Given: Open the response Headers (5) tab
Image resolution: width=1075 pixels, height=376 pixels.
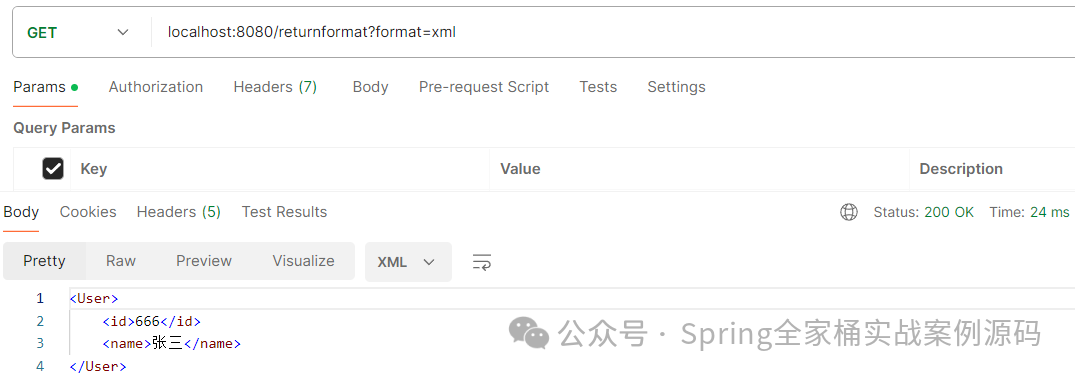Looking at the screenshot, I should (x=178, y=212).
